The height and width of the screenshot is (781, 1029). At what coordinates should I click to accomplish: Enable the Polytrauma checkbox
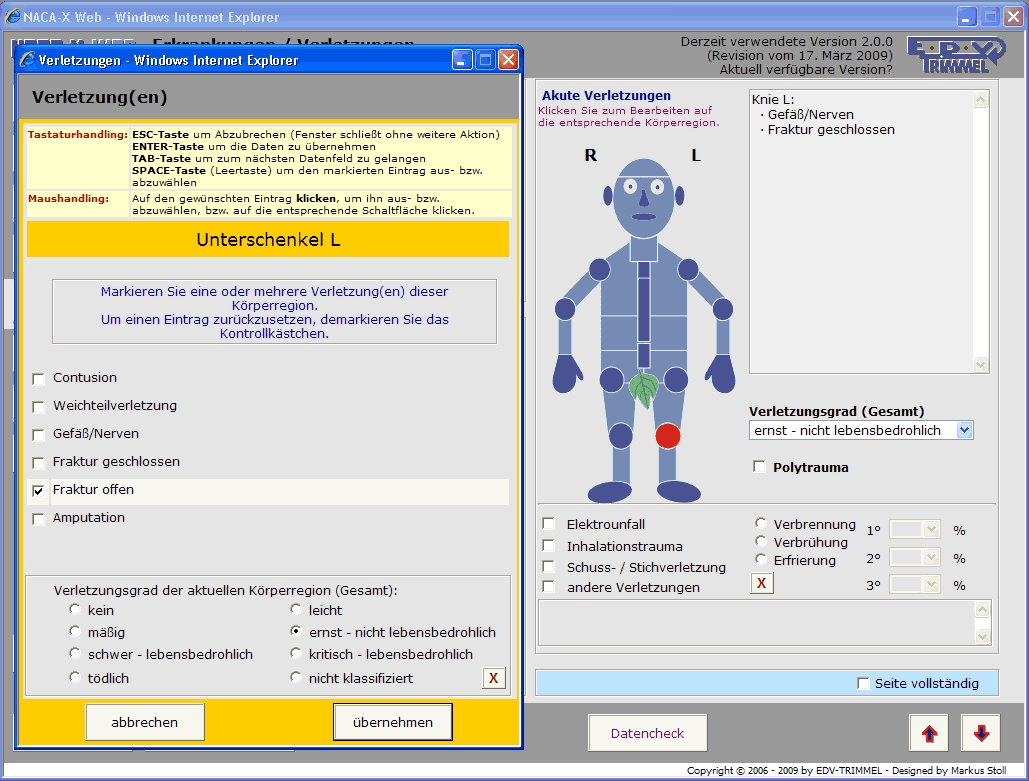(759, 467)
